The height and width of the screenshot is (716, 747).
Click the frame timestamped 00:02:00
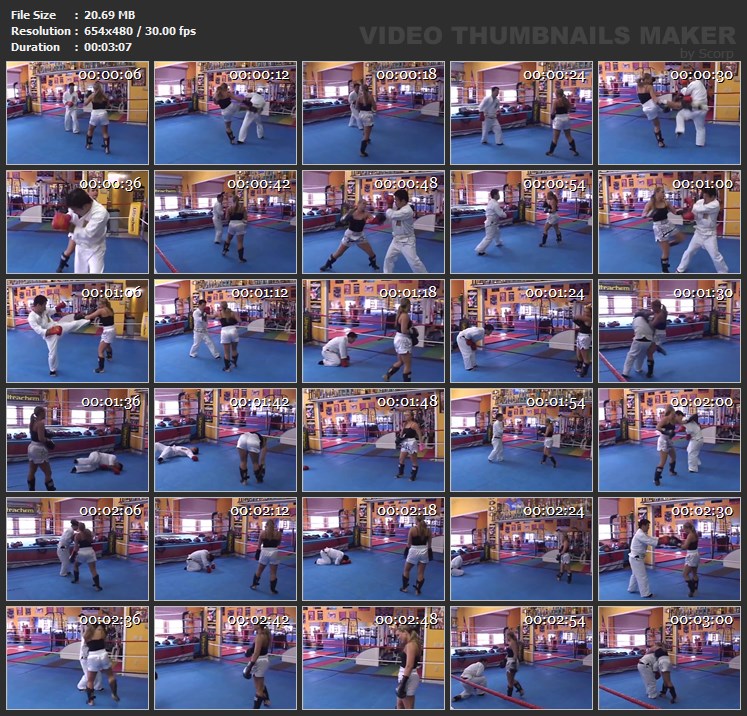tap(669, 440)
